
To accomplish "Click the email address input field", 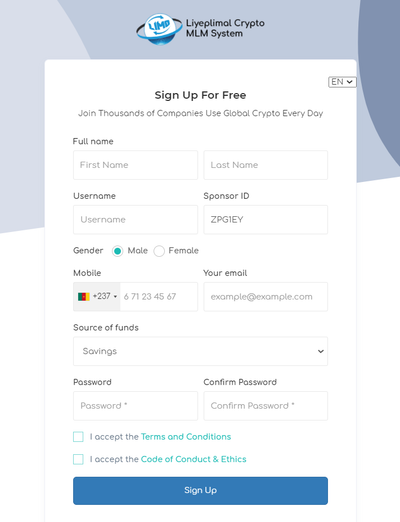I will point(266,296).
